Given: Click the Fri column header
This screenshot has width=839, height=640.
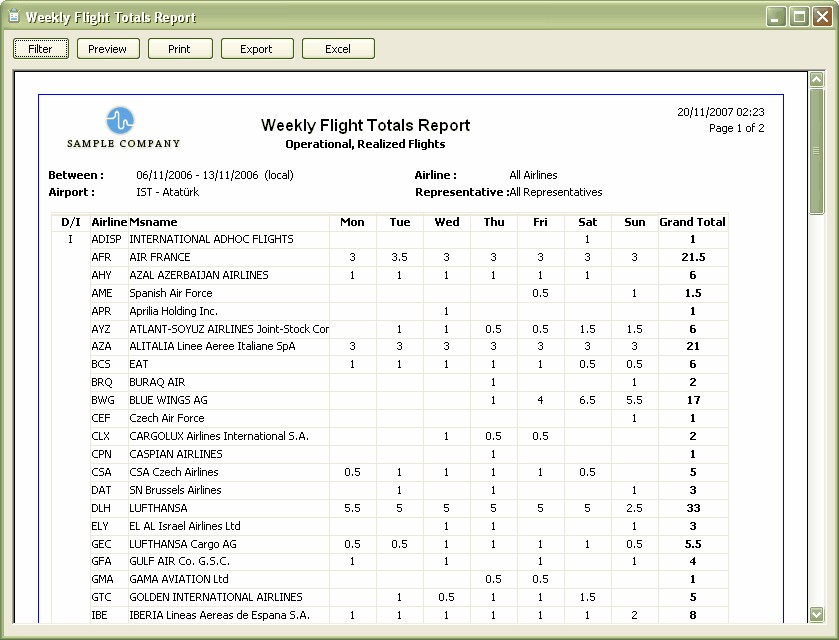Looking at the screenshot, I should click(540, 222).
